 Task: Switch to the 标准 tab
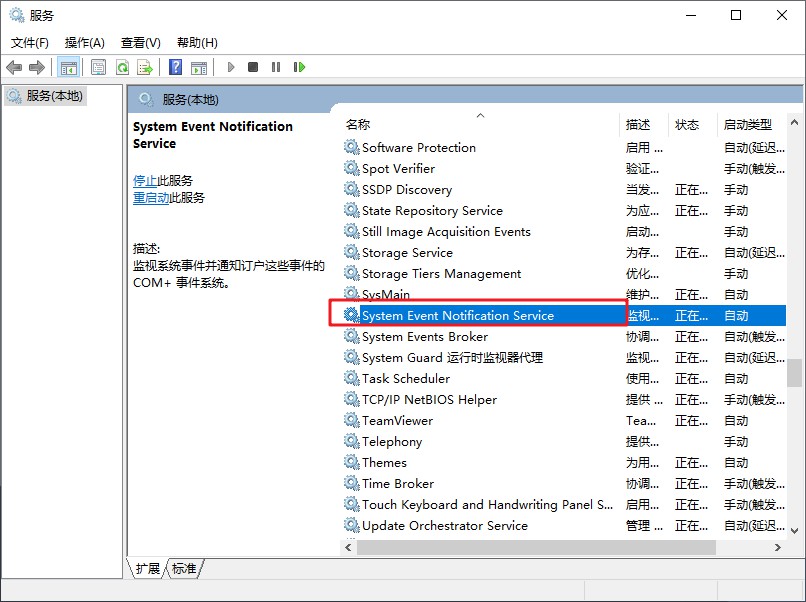tap(184, 568)
